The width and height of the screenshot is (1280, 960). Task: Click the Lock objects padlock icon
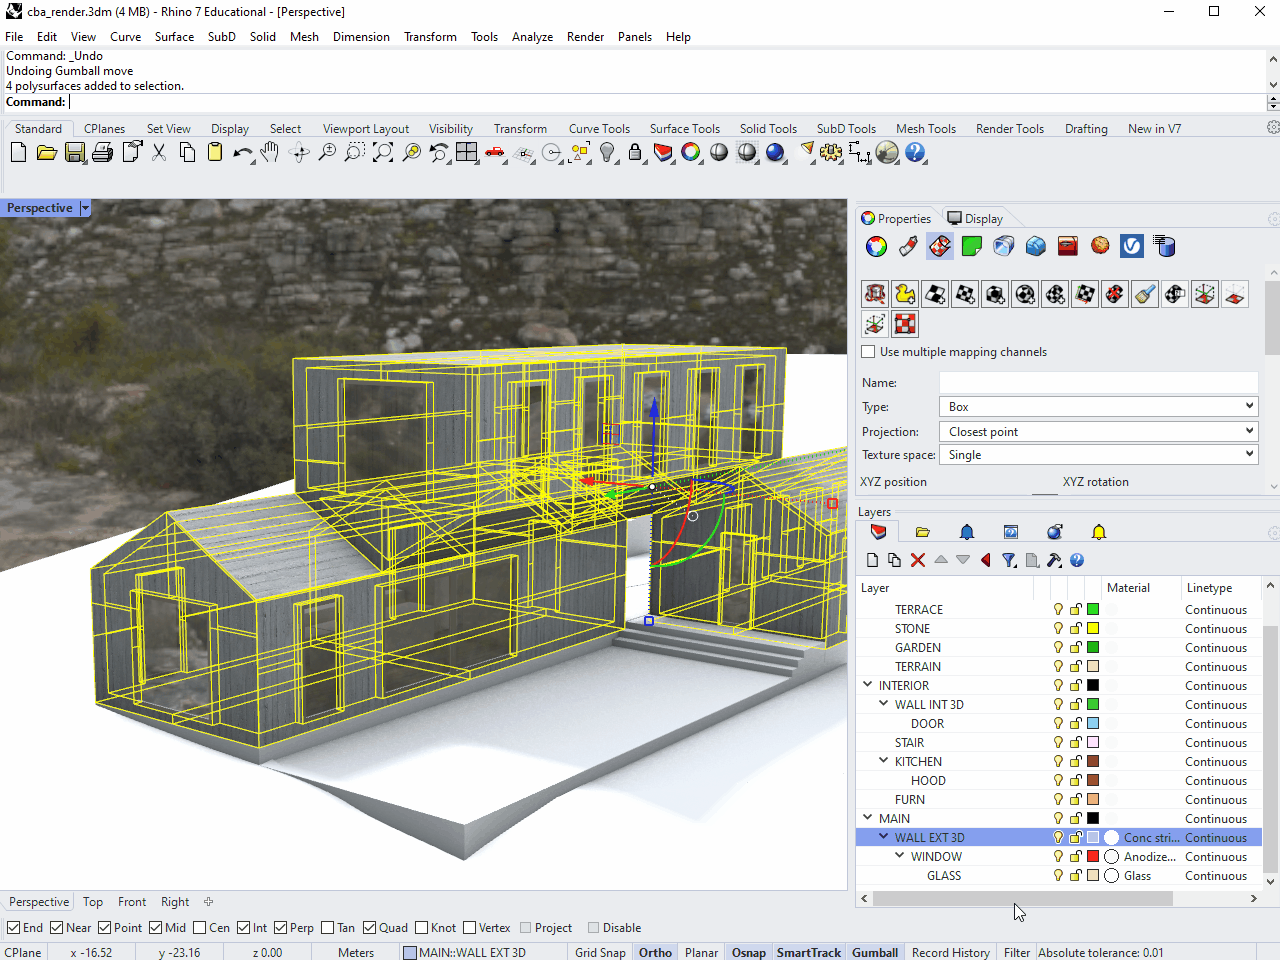coord(635,152)
